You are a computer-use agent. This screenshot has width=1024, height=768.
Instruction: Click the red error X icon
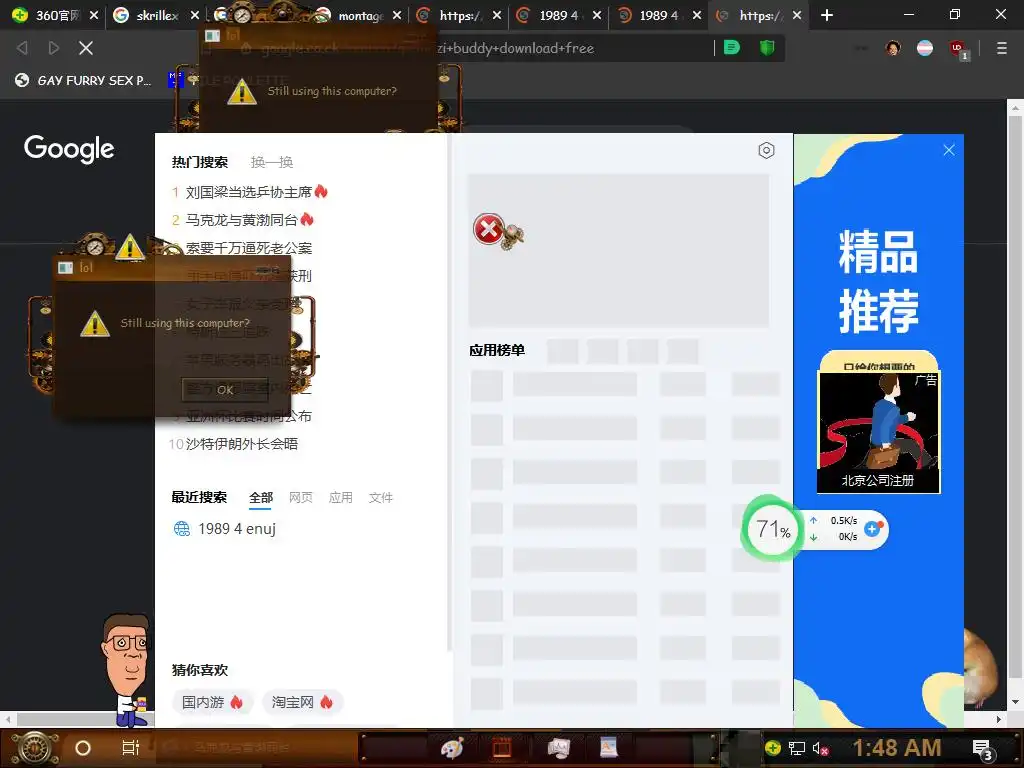tap(489, 229)
